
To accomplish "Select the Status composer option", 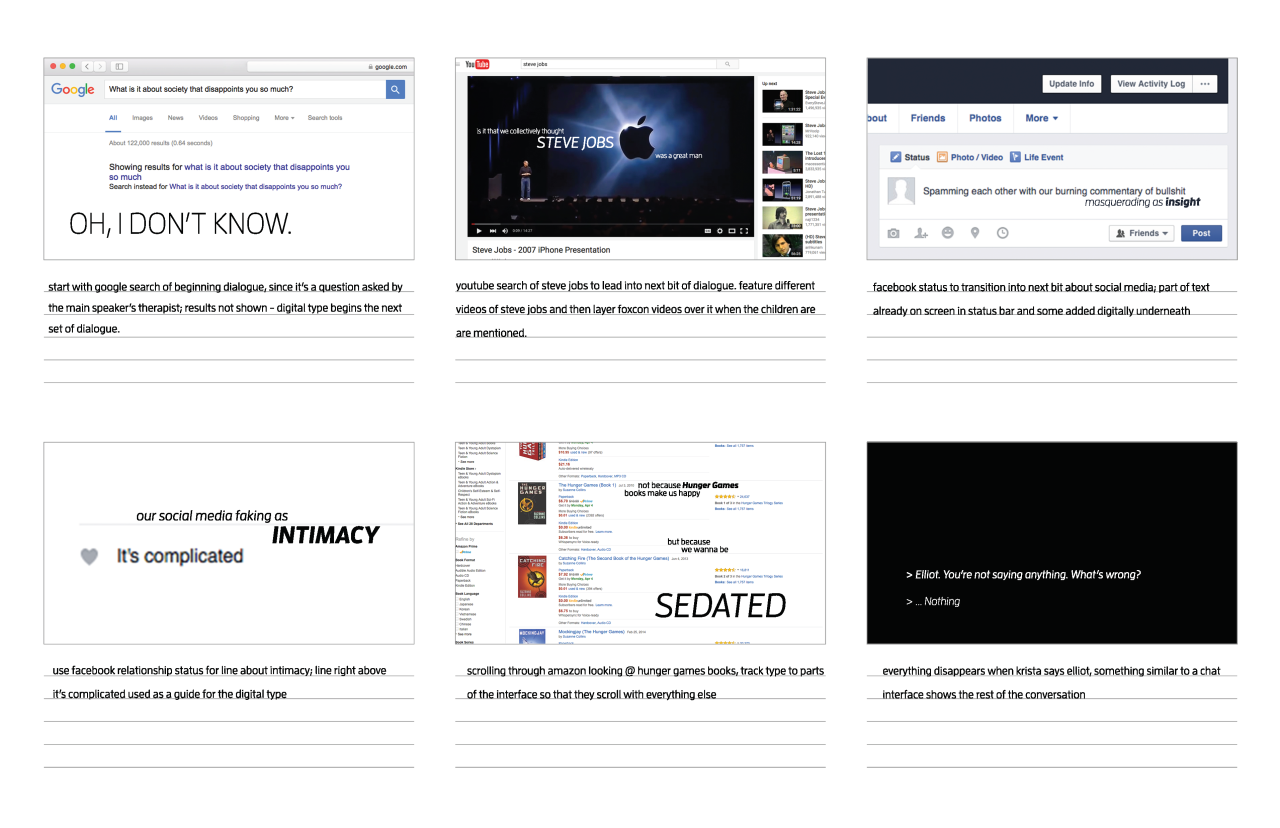I will click(910, 157).
